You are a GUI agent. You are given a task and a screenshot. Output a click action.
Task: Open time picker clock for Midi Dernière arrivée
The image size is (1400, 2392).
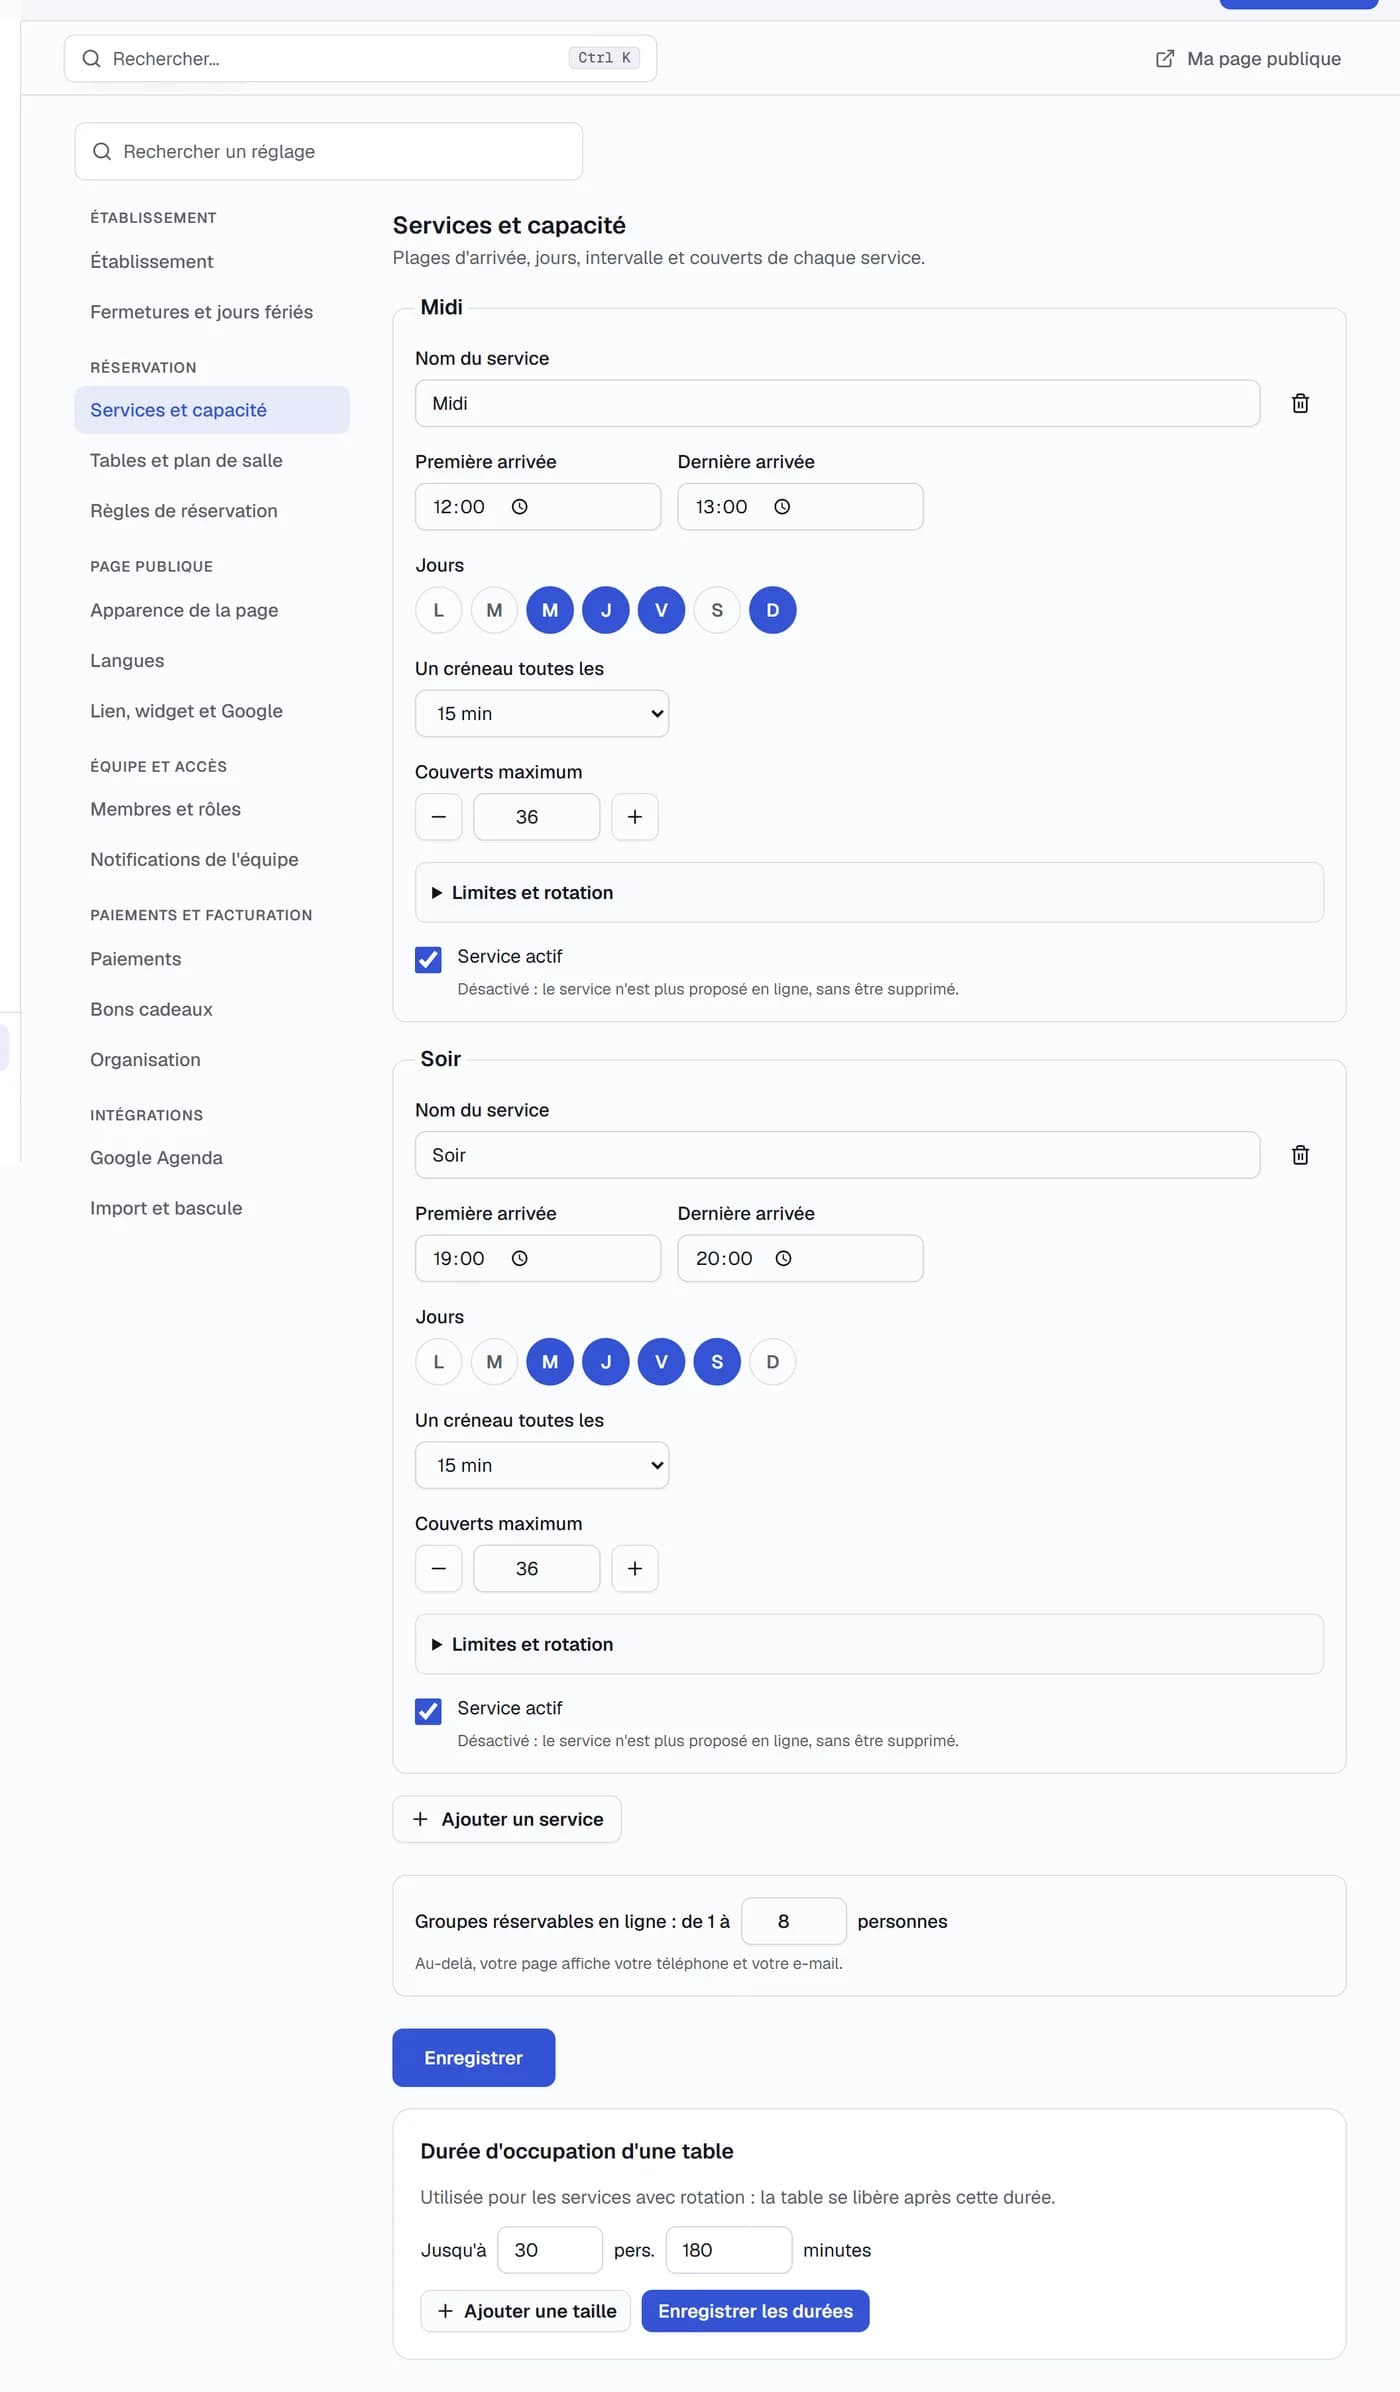click(x=782, y=507)
